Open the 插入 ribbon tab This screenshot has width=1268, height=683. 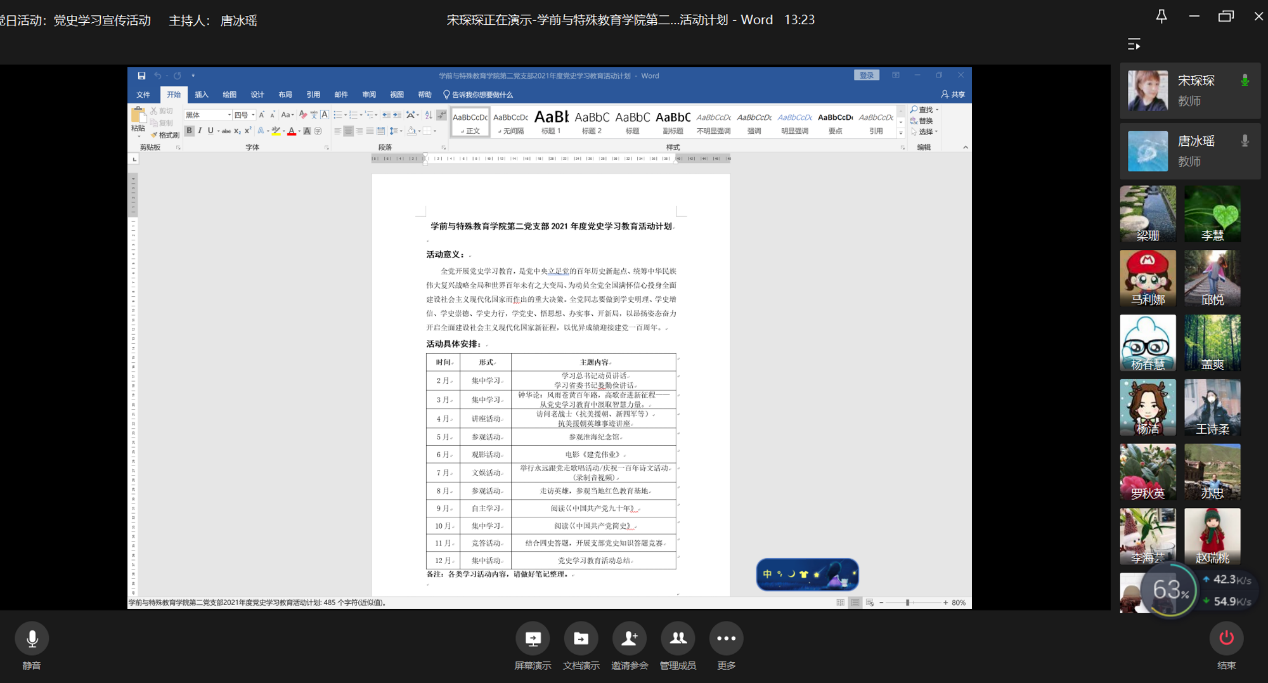pos(201,95)
